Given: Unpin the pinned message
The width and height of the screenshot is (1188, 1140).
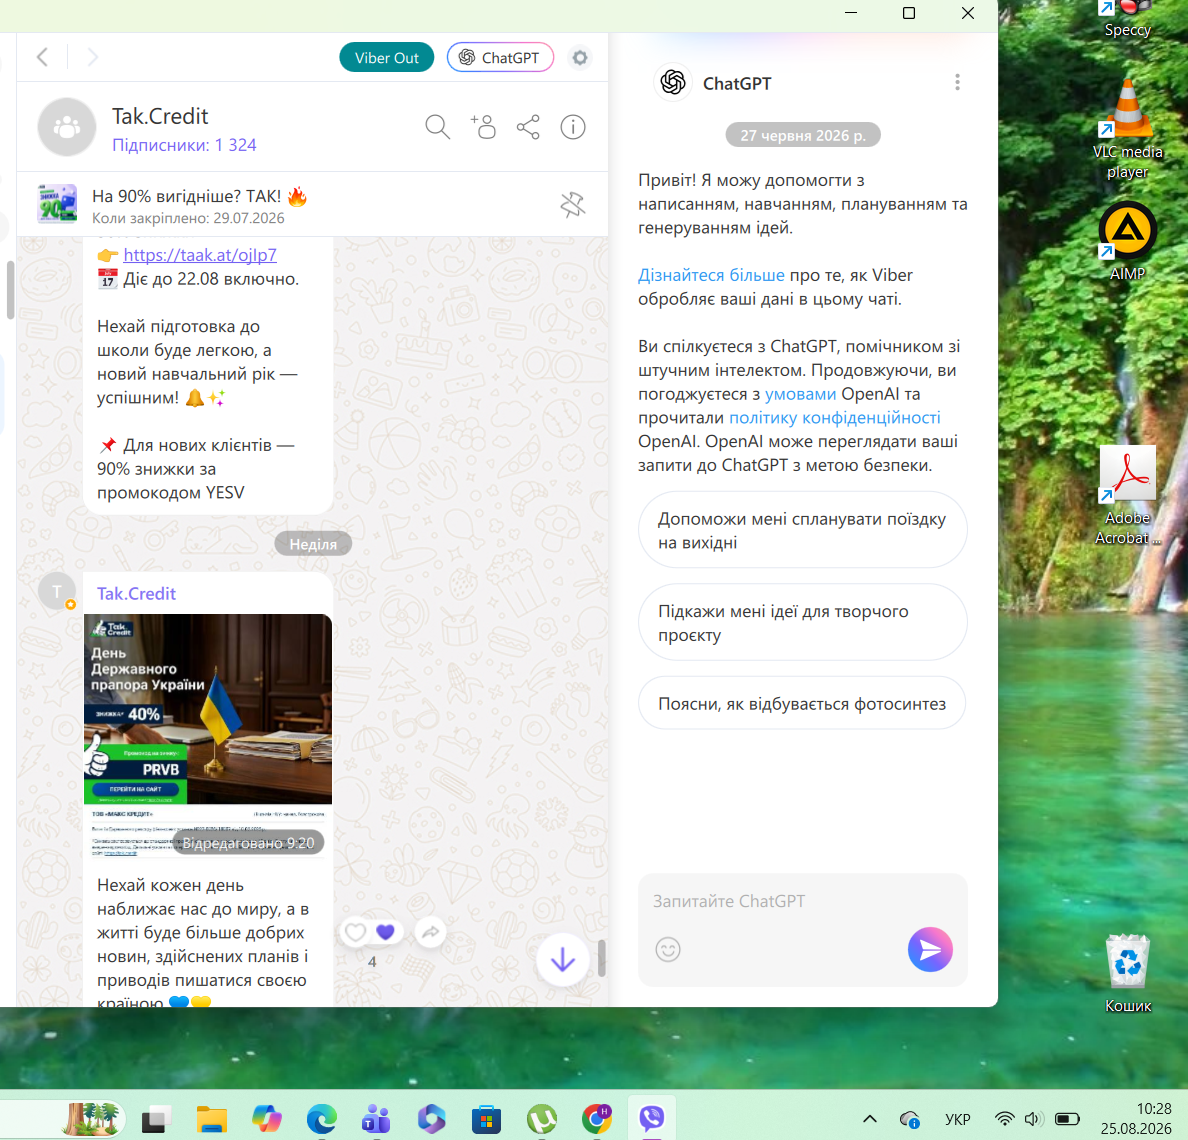Looking at the screenshot, I should [572, 205].
